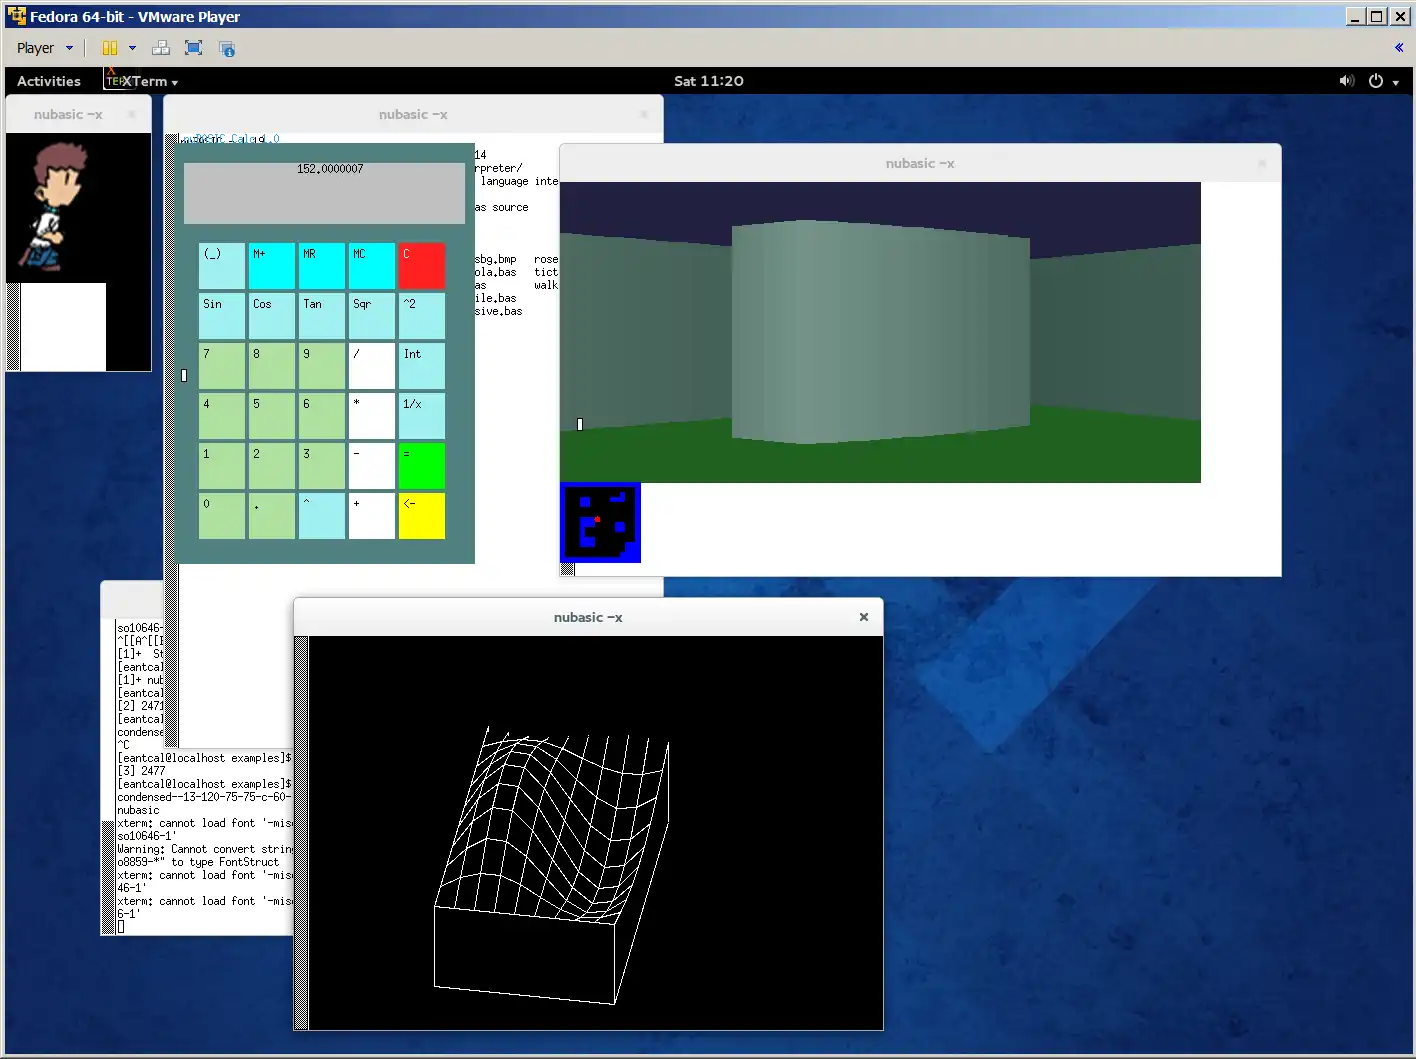Click the 'o8859-*" to type FontStruct' line
Screen dimensions: 1416x1059
pos(198,862)
